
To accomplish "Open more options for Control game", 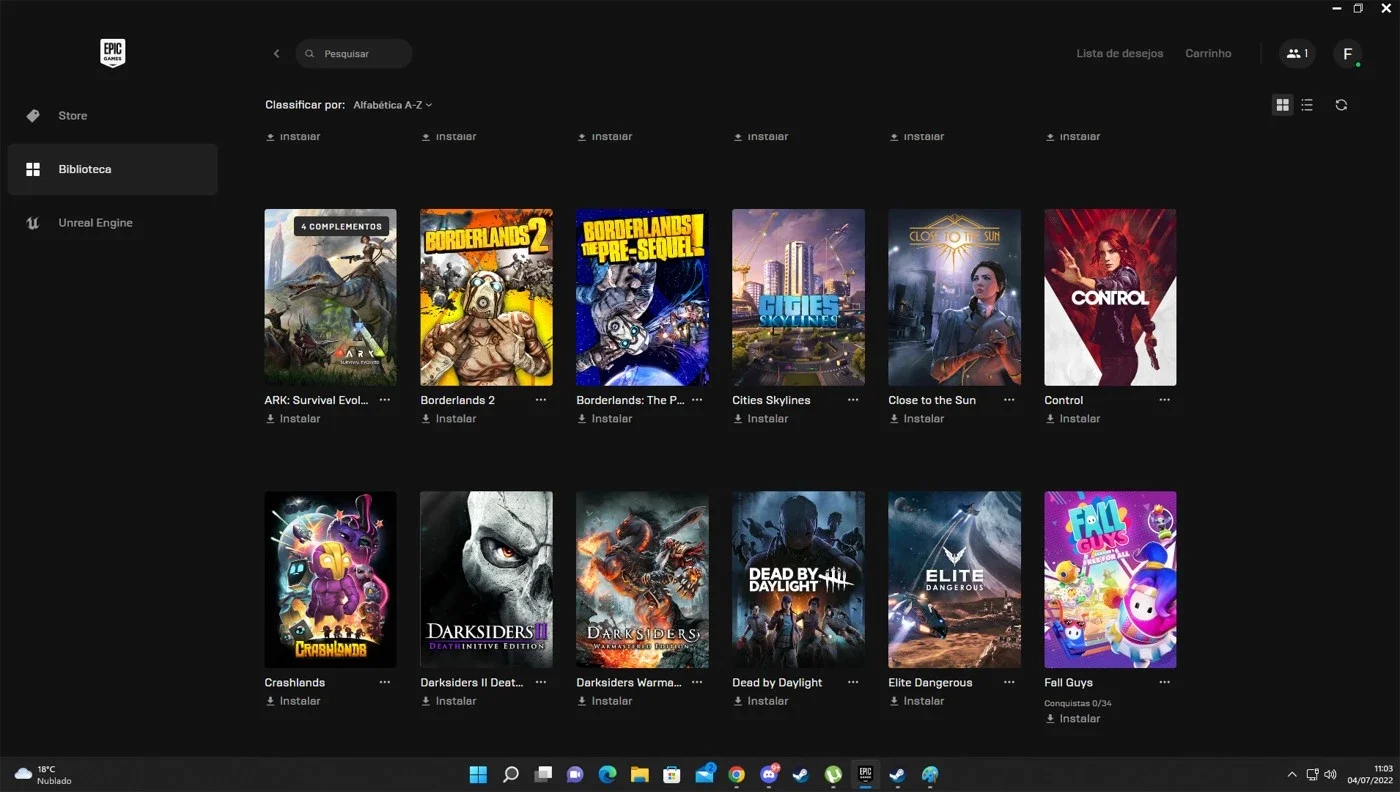I will click(x=1165, y=400).
